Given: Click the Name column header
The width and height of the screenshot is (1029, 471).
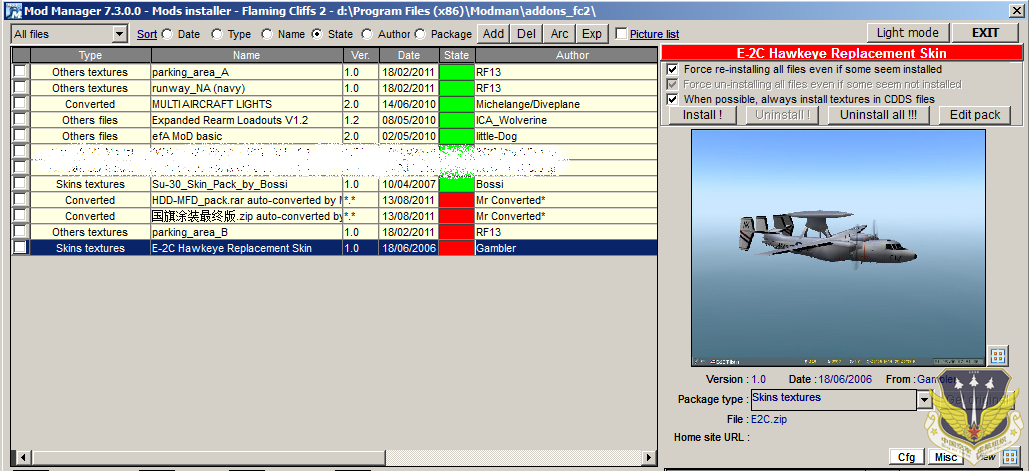Looking at the screenshot, I should point(247,55).
